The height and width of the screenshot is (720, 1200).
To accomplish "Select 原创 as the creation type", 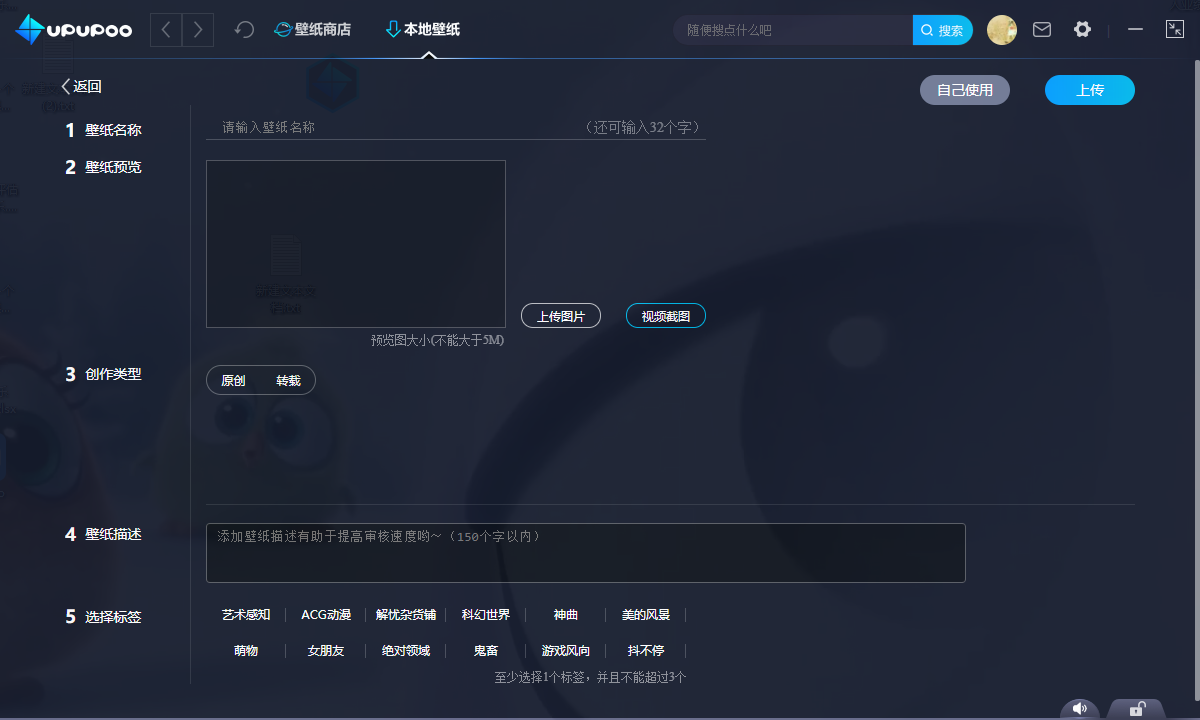I will click(x=233, y=381).
